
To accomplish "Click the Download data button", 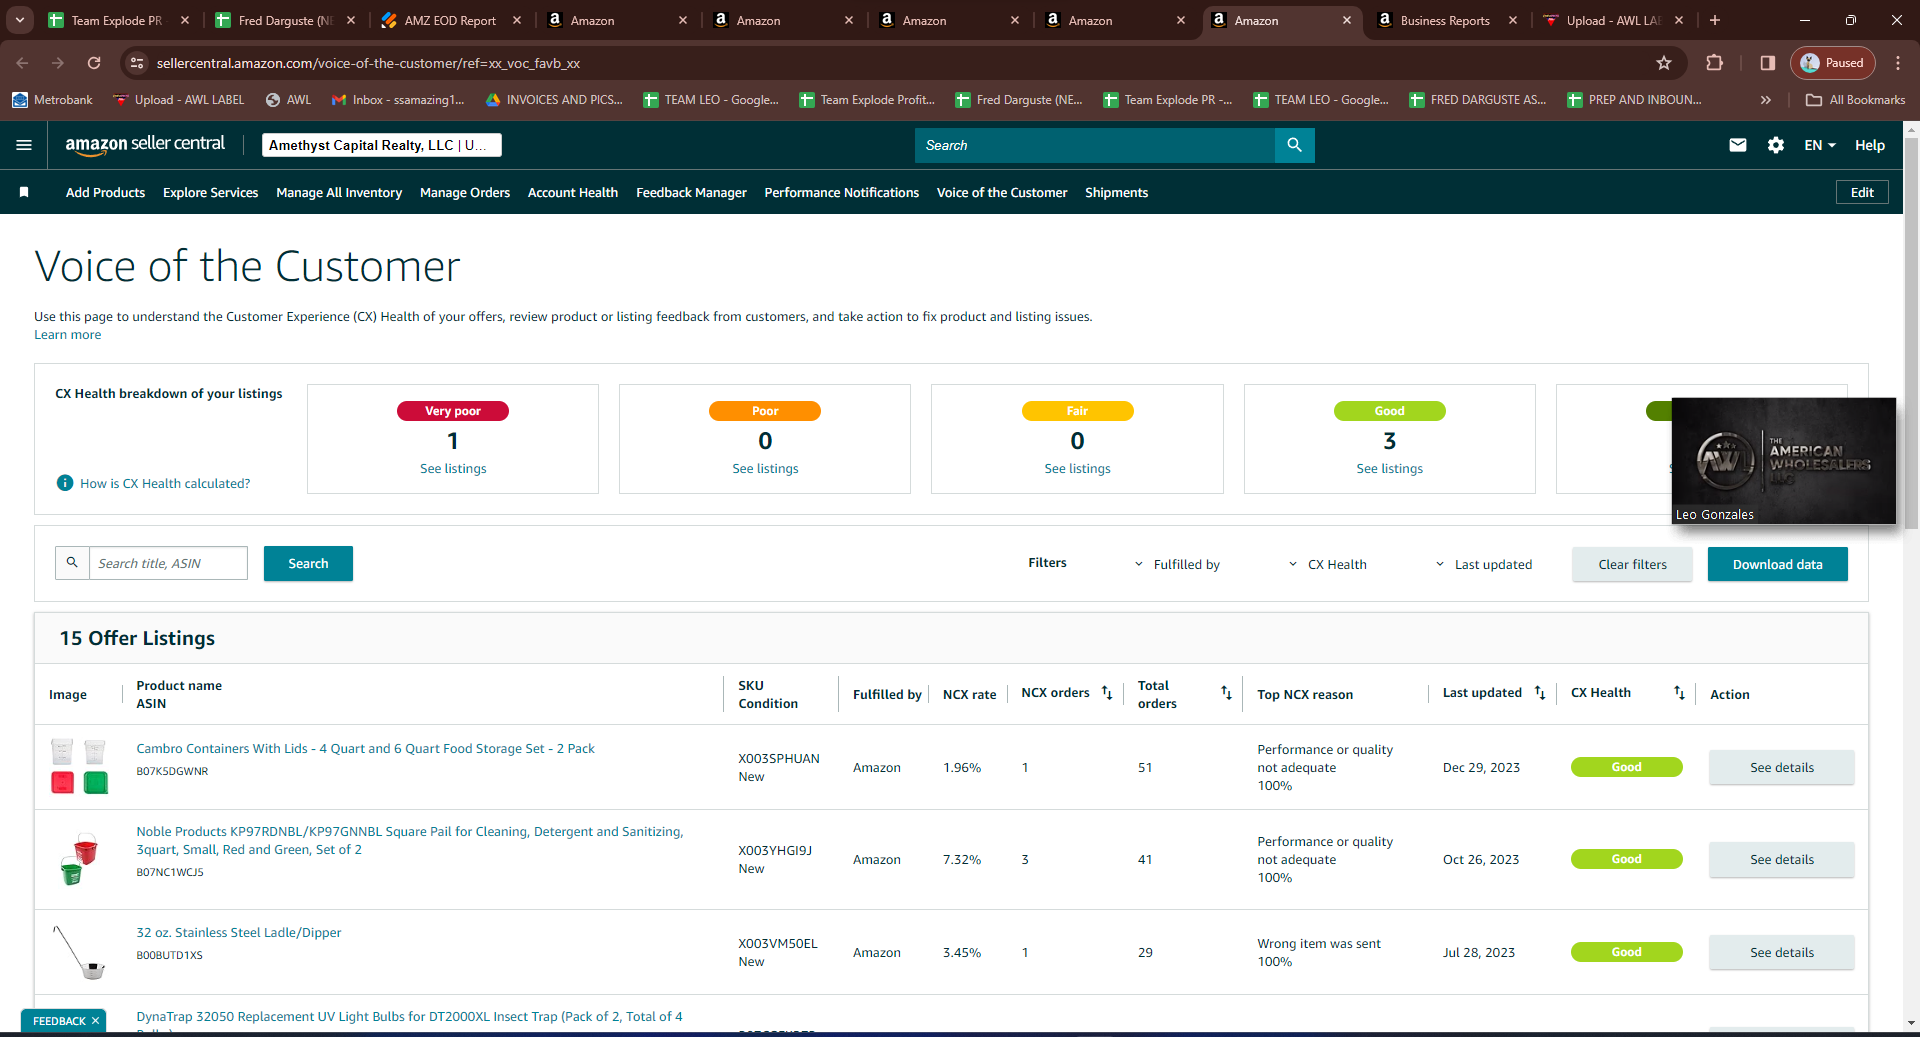I will [1777, 564].
